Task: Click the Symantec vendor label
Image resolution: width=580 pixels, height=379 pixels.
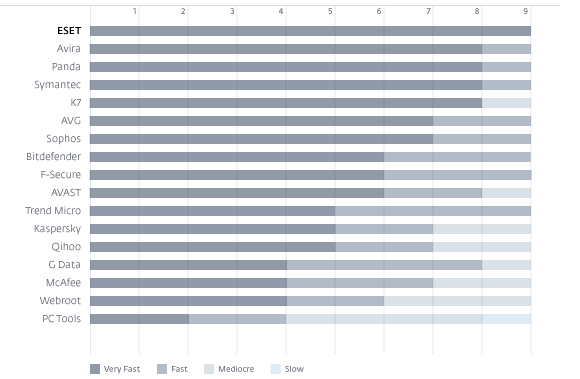Action: click(57, 85)
